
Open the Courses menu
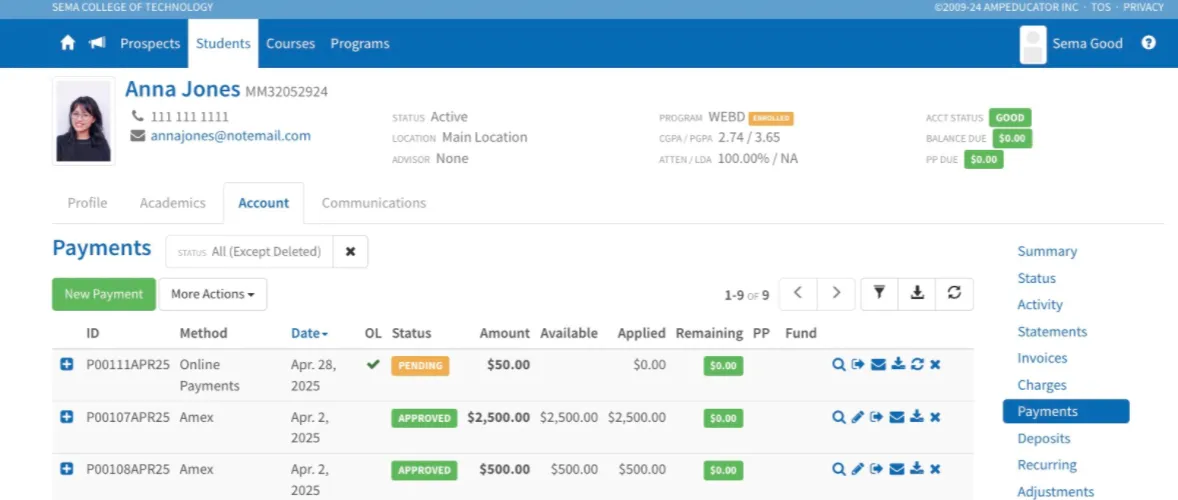291,44
